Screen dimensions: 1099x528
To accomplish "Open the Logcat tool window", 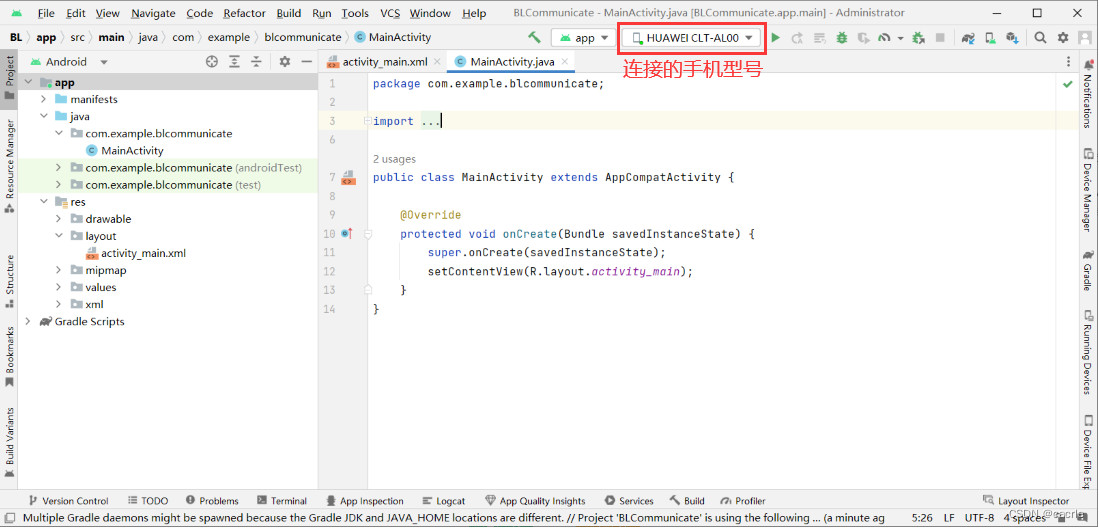I will (x=444, y=501).
